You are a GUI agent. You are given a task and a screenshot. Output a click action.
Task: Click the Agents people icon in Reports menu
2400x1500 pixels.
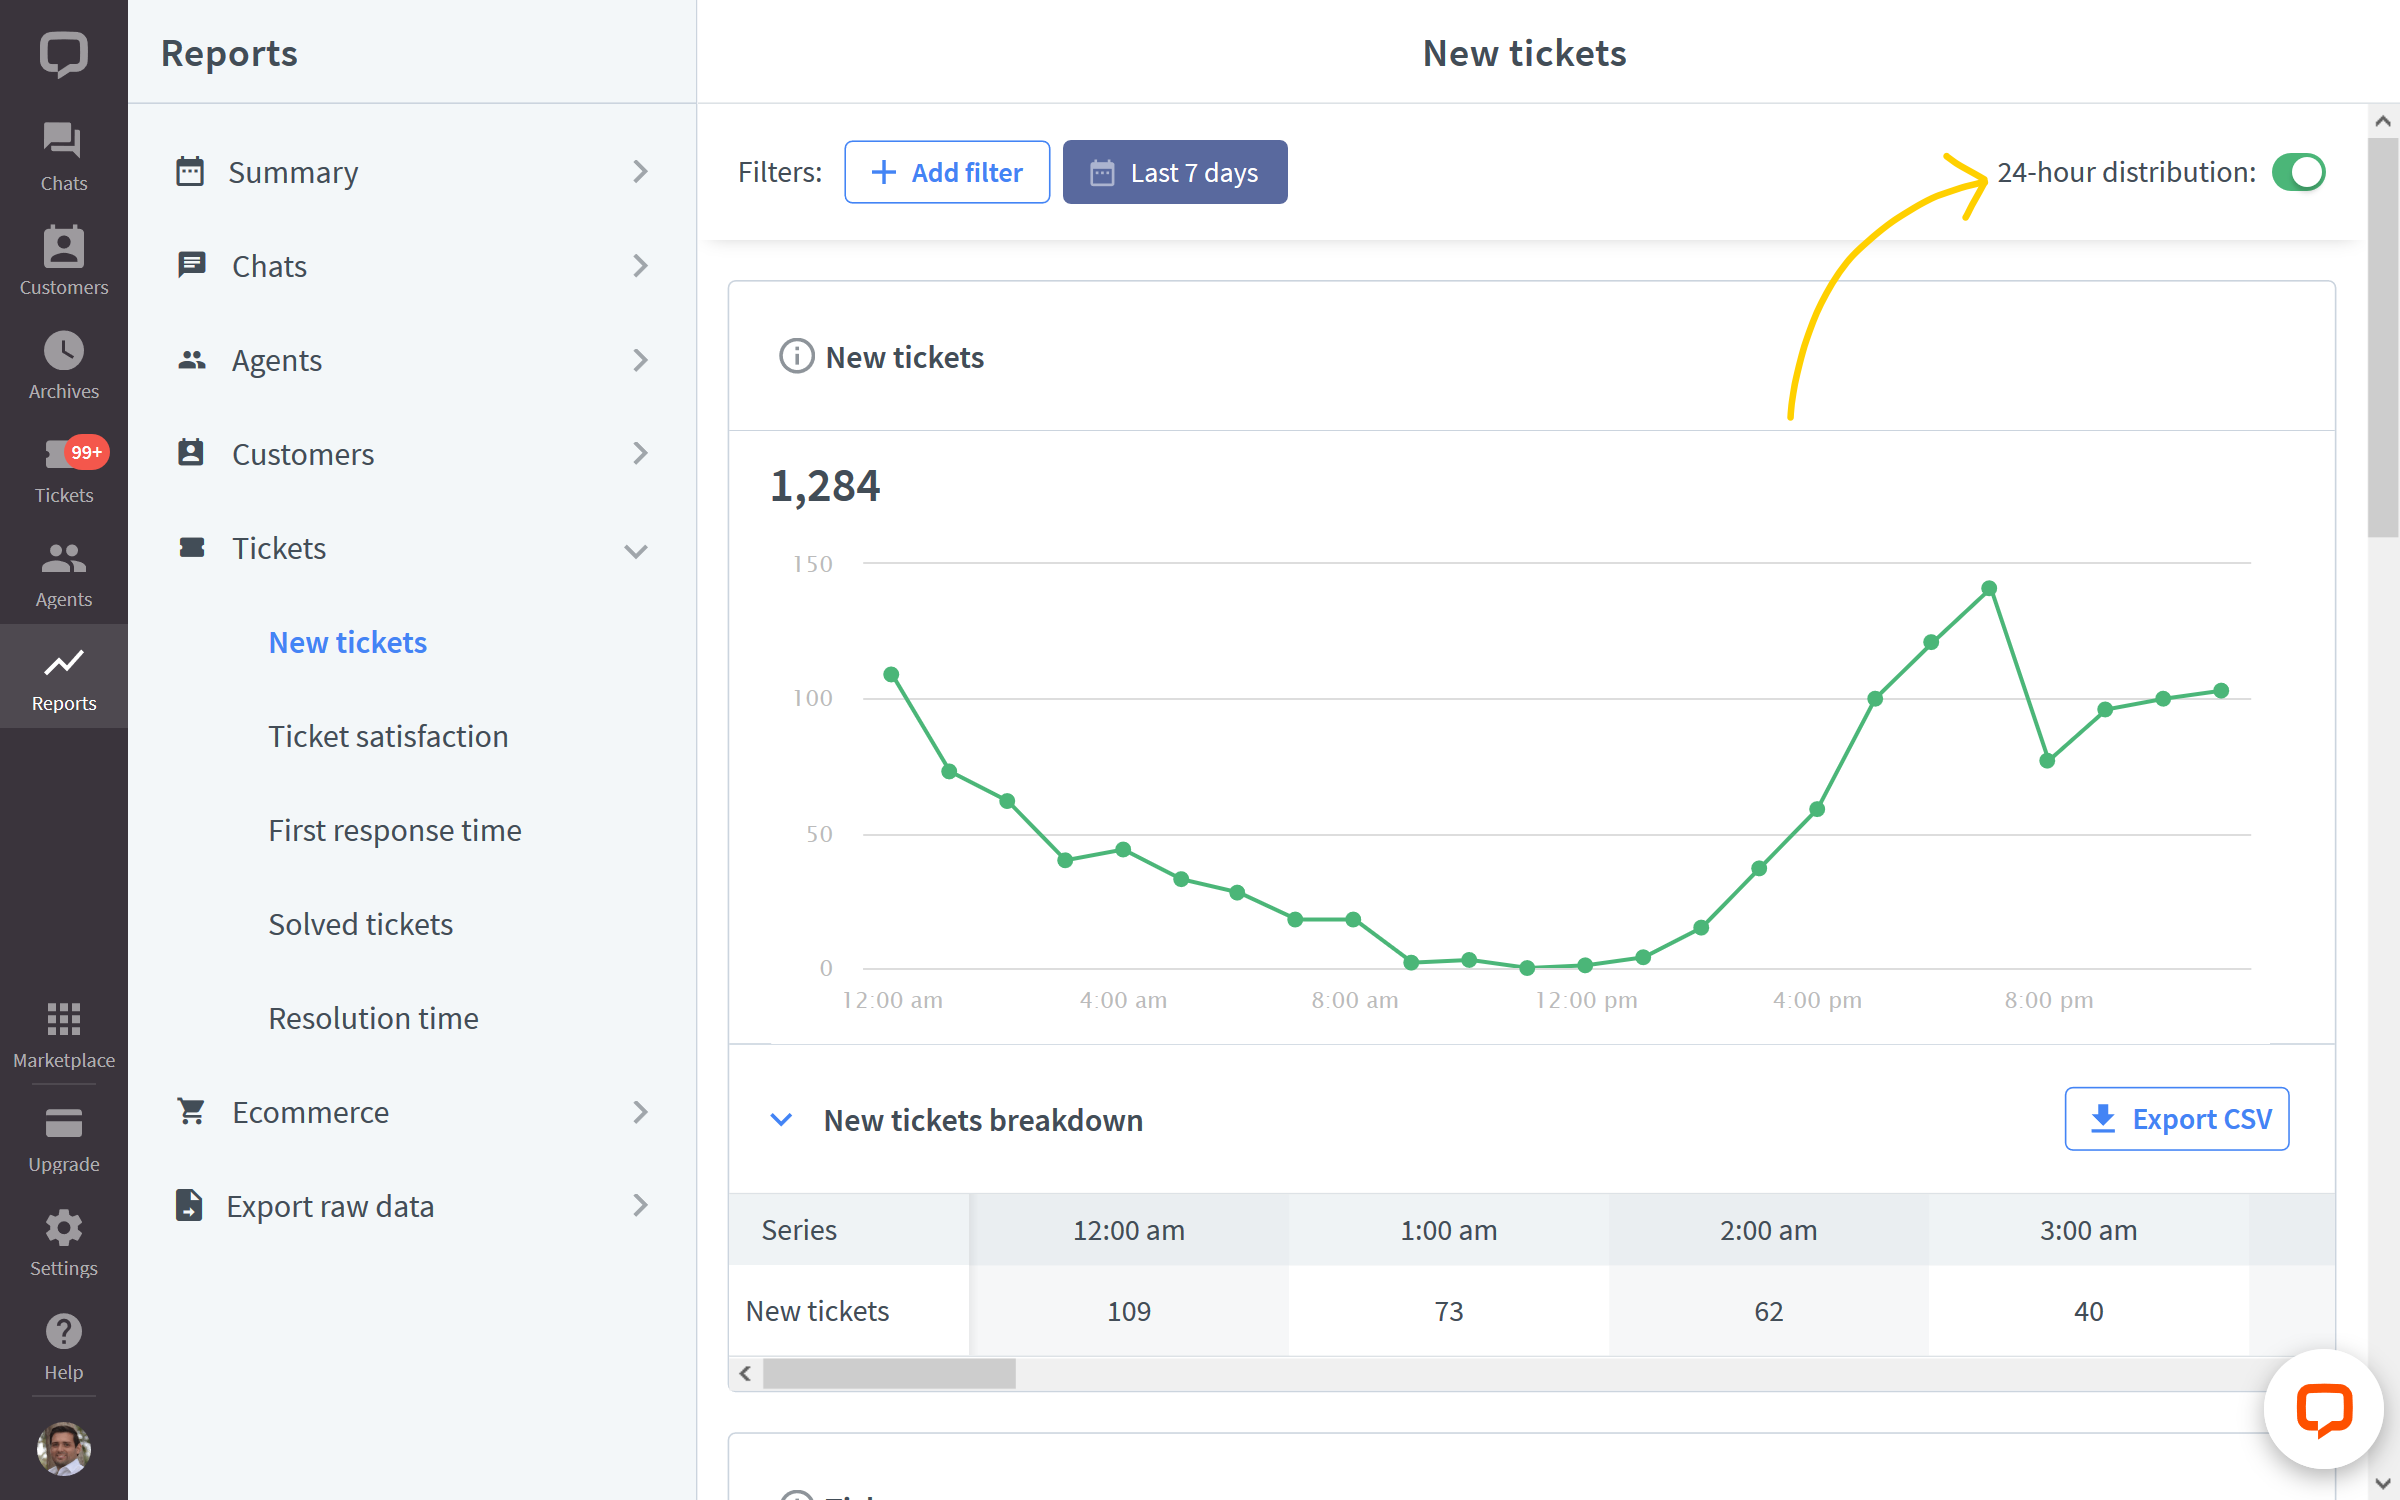click(x=191, y=359)
